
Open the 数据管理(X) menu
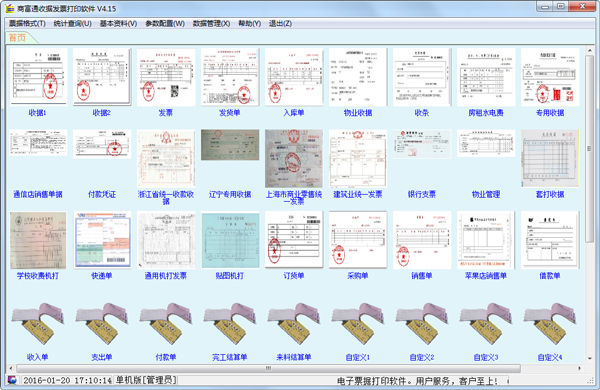[211, 23]
